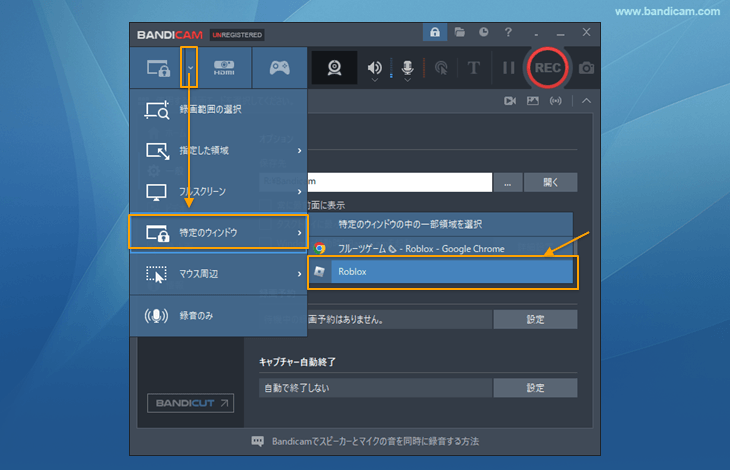Screen dimensions: 730x470
Task: Expand the フルスクリーン submenu arrow
Action: 299,192
